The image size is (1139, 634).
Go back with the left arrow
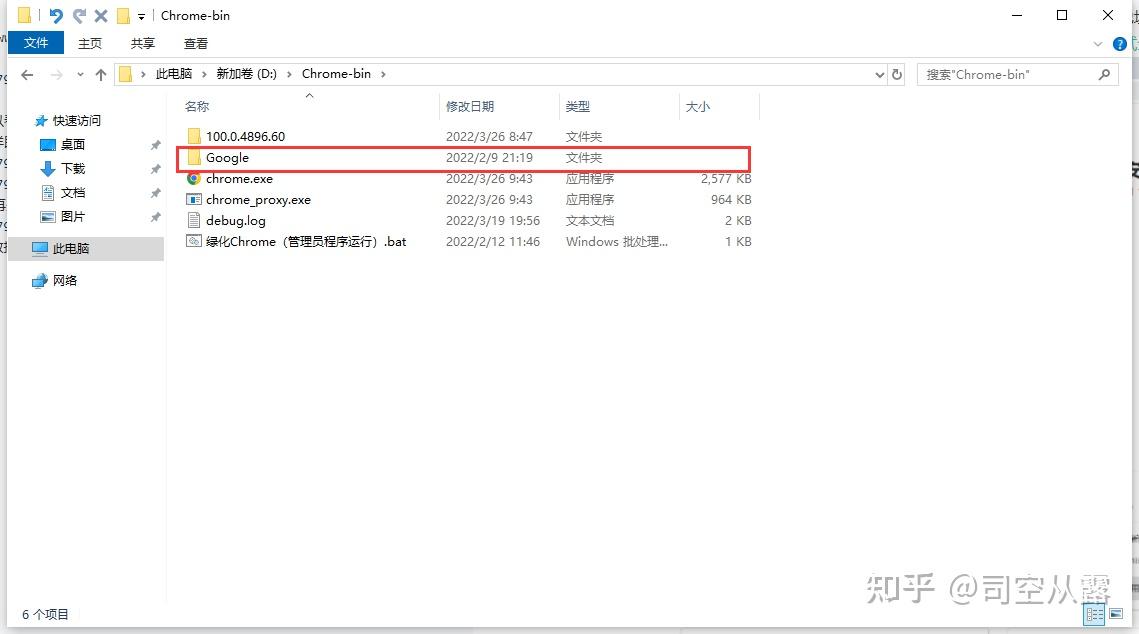coord(28,74)
